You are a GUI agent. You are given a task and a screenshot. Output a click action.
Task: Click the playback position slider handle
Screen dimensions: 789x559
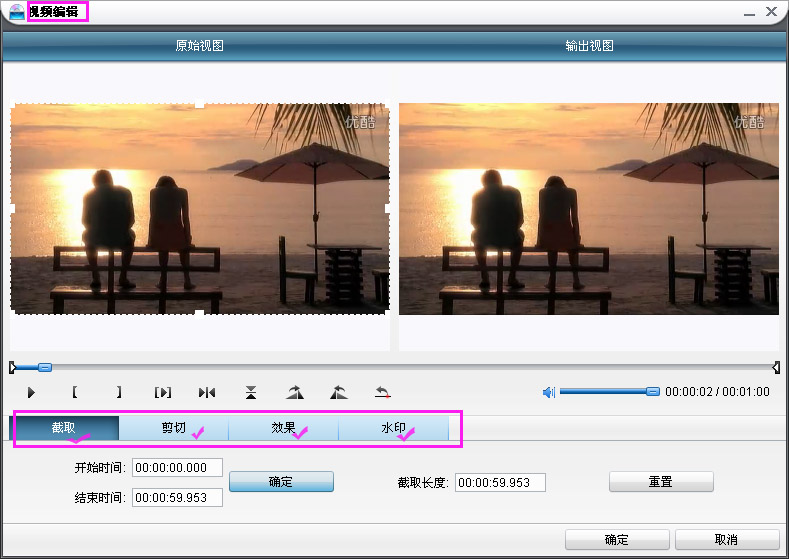[x=45, y=367]
